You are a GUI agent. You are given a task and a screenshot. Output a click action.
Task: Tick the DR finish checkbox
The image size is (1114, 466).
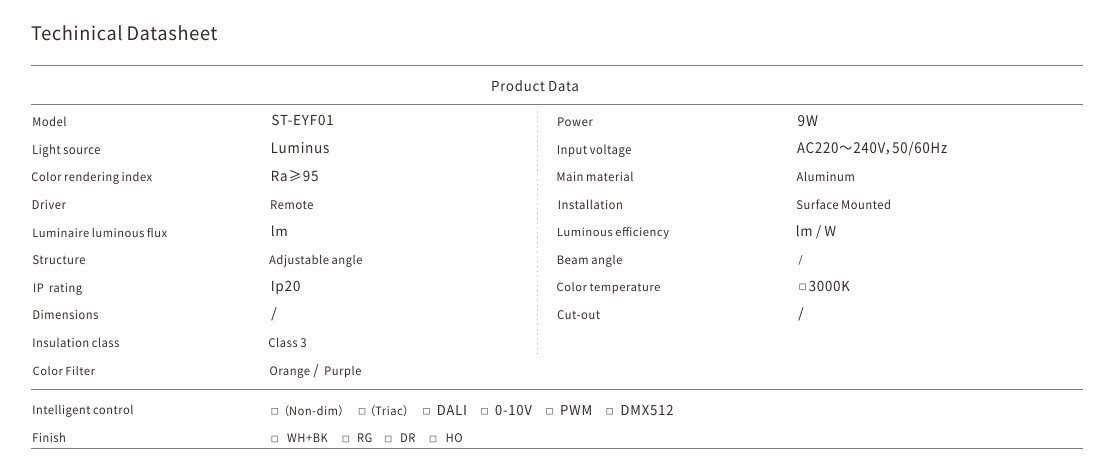tap(389, 438)
